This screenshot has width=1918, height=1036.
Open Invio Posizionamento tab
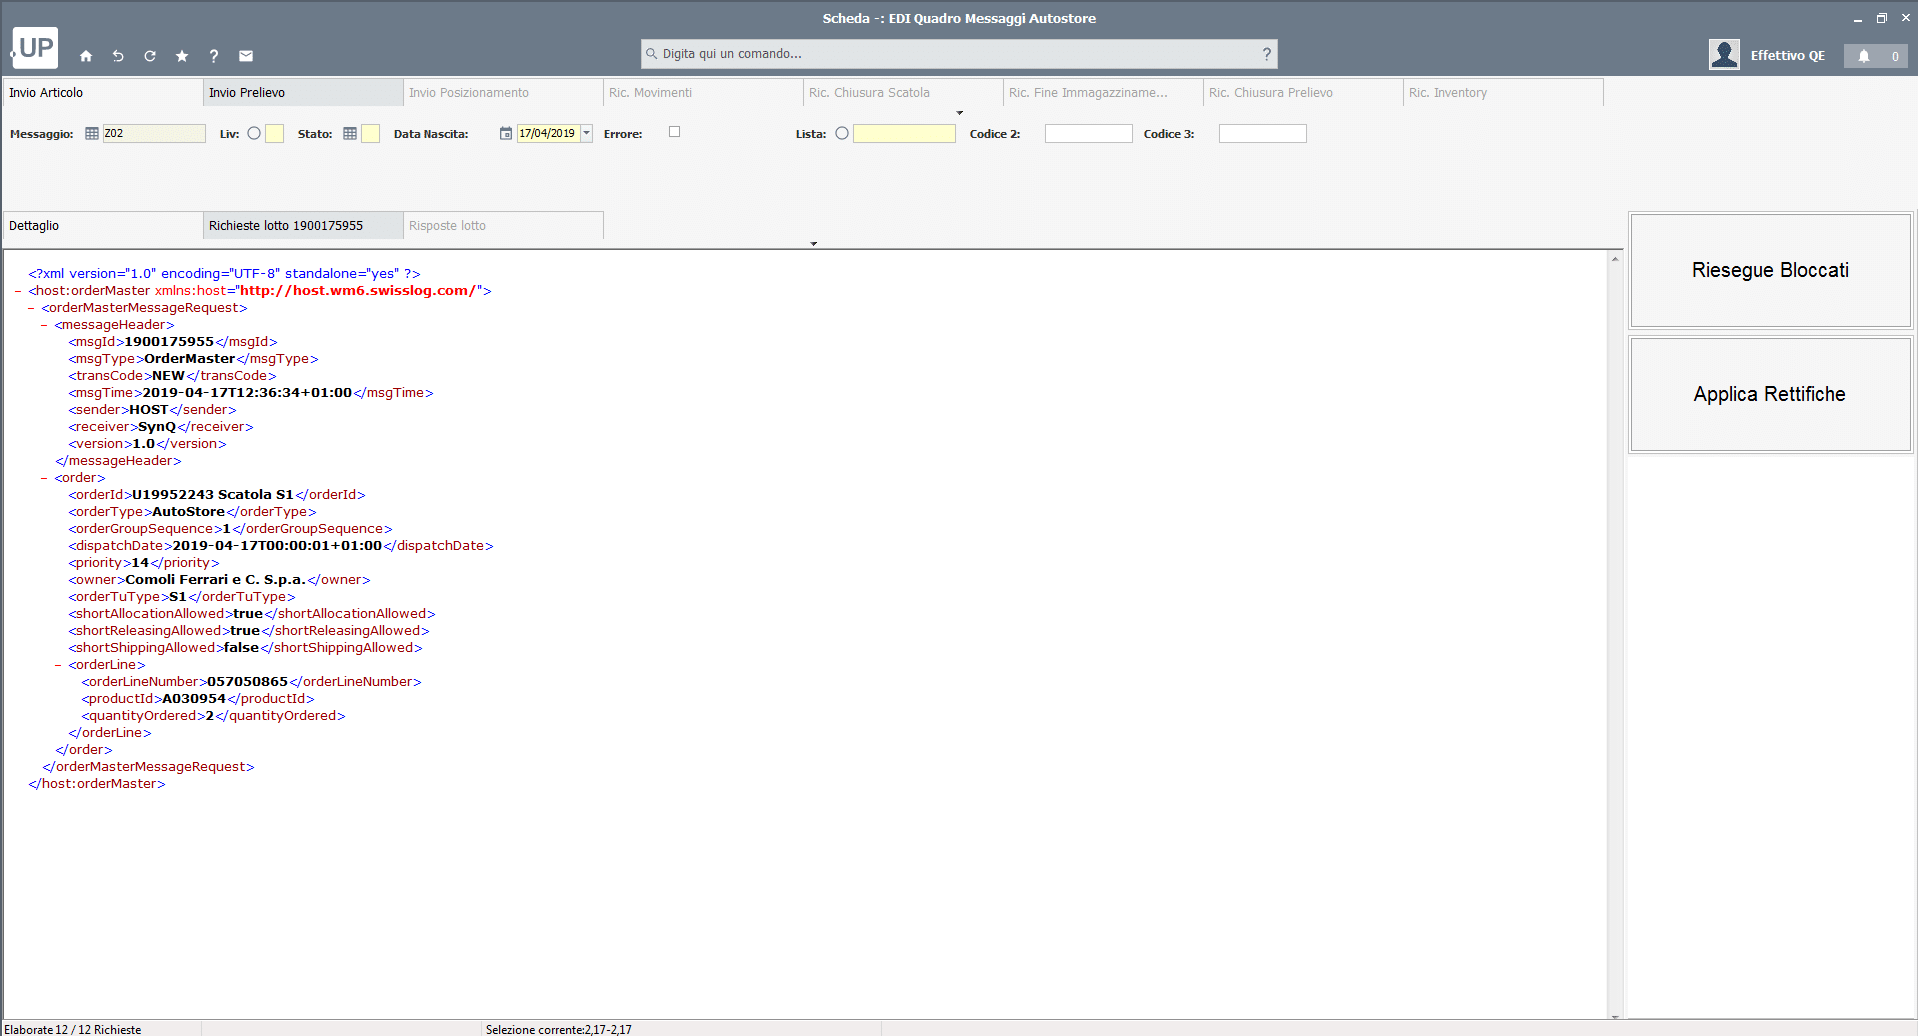pos(503,92)
